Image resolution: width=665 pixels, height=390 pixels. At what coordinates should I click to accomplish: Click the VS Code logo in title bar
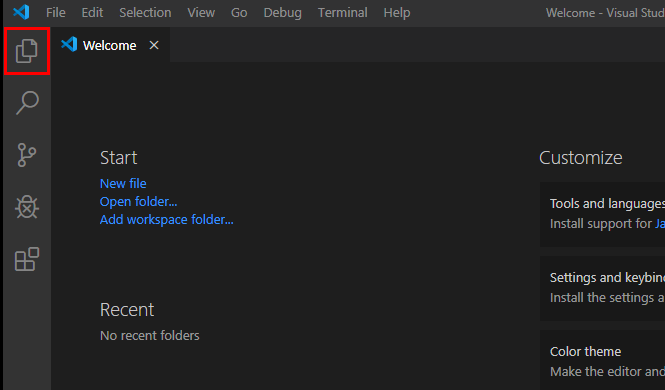[x=21, y=12]
